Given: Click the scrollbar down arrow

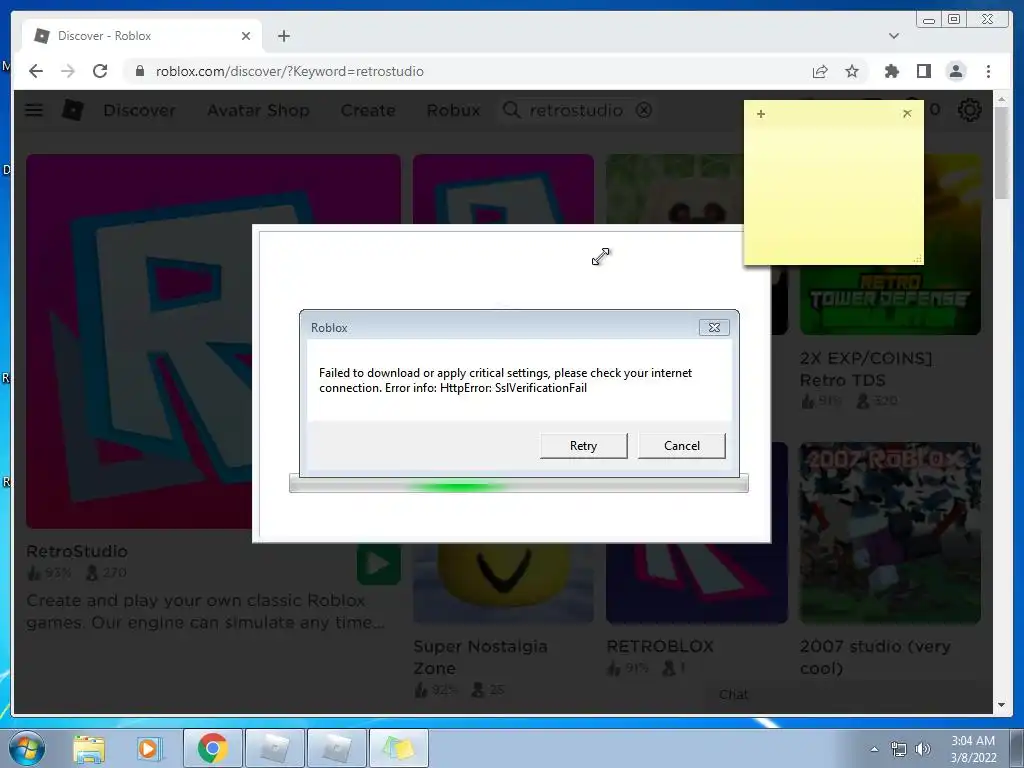Looking at the screenshot, I should [x=1001, y=705].
